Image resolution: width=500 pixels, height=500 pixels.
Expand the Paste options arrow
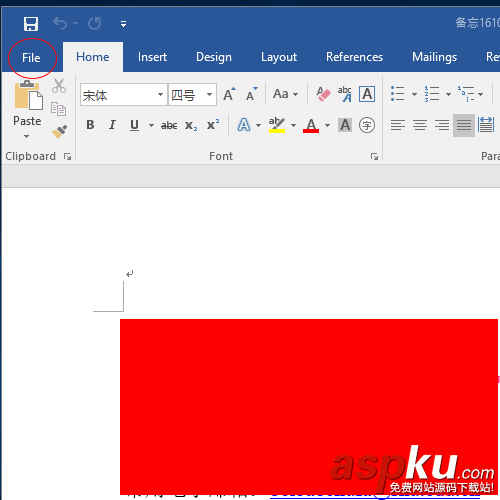pos(27,136)
